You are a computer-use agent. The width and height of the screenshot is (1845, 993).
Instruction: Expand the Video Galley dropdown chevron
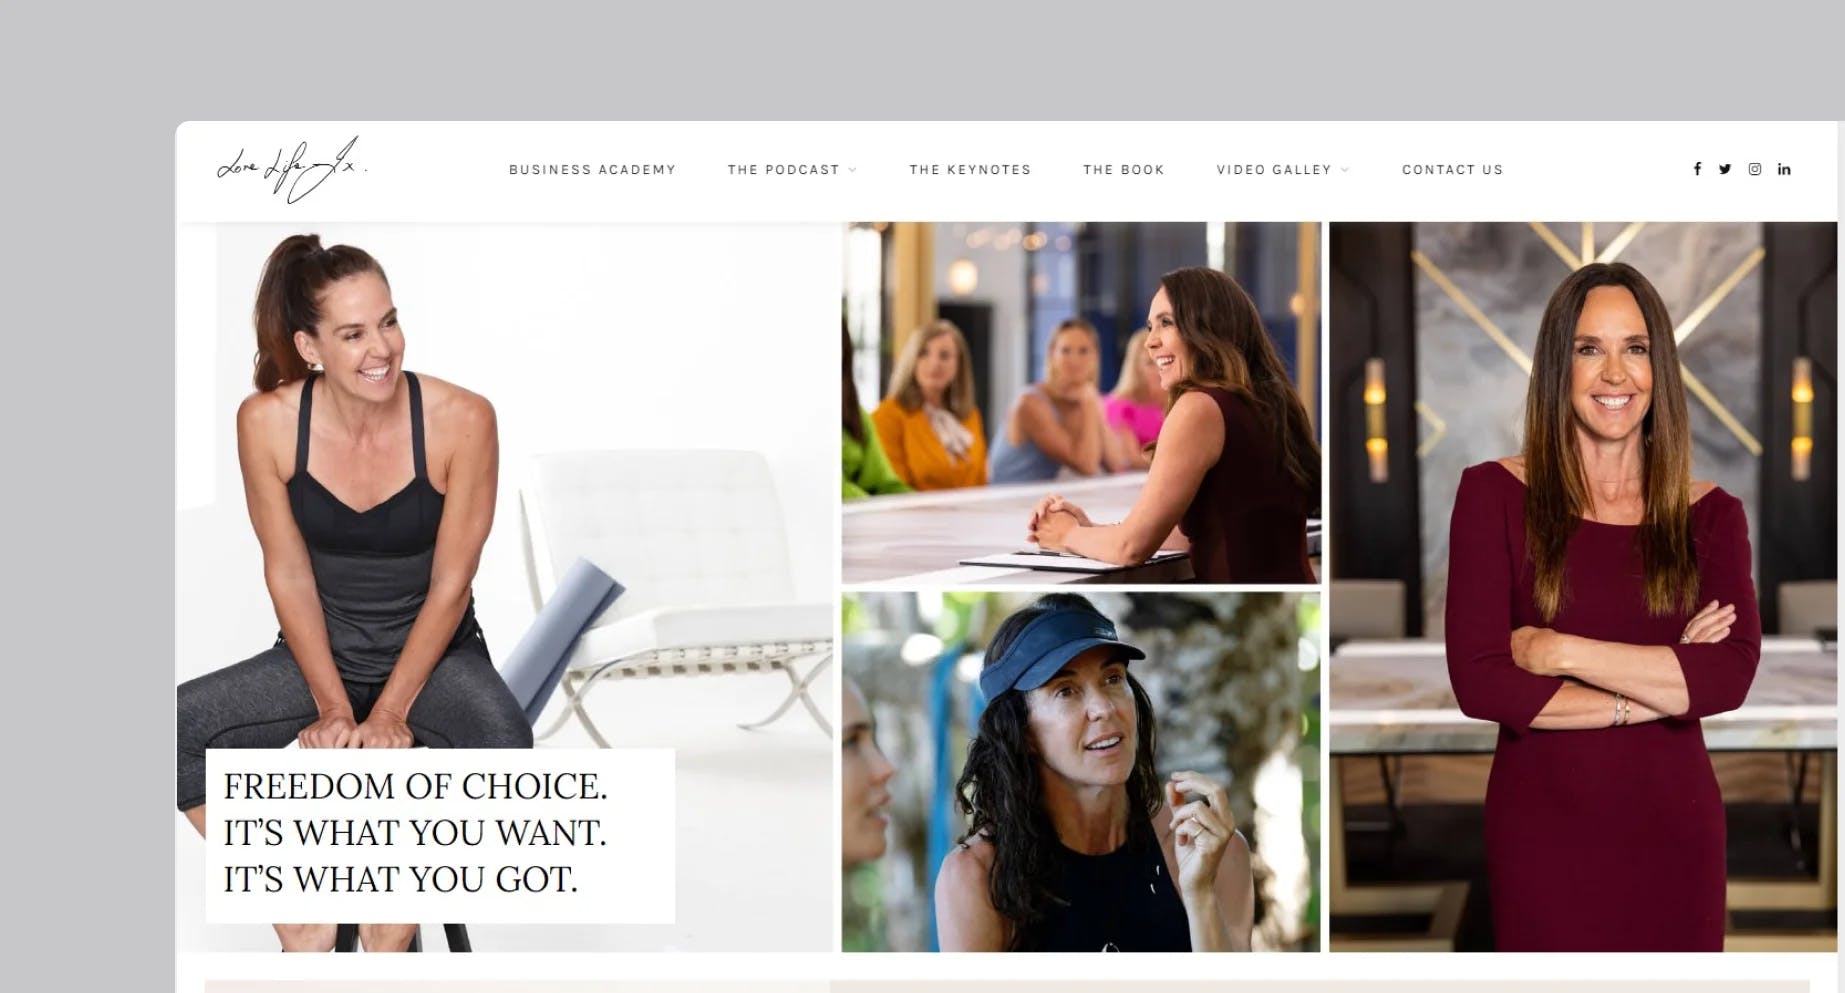pos(1345,170)
